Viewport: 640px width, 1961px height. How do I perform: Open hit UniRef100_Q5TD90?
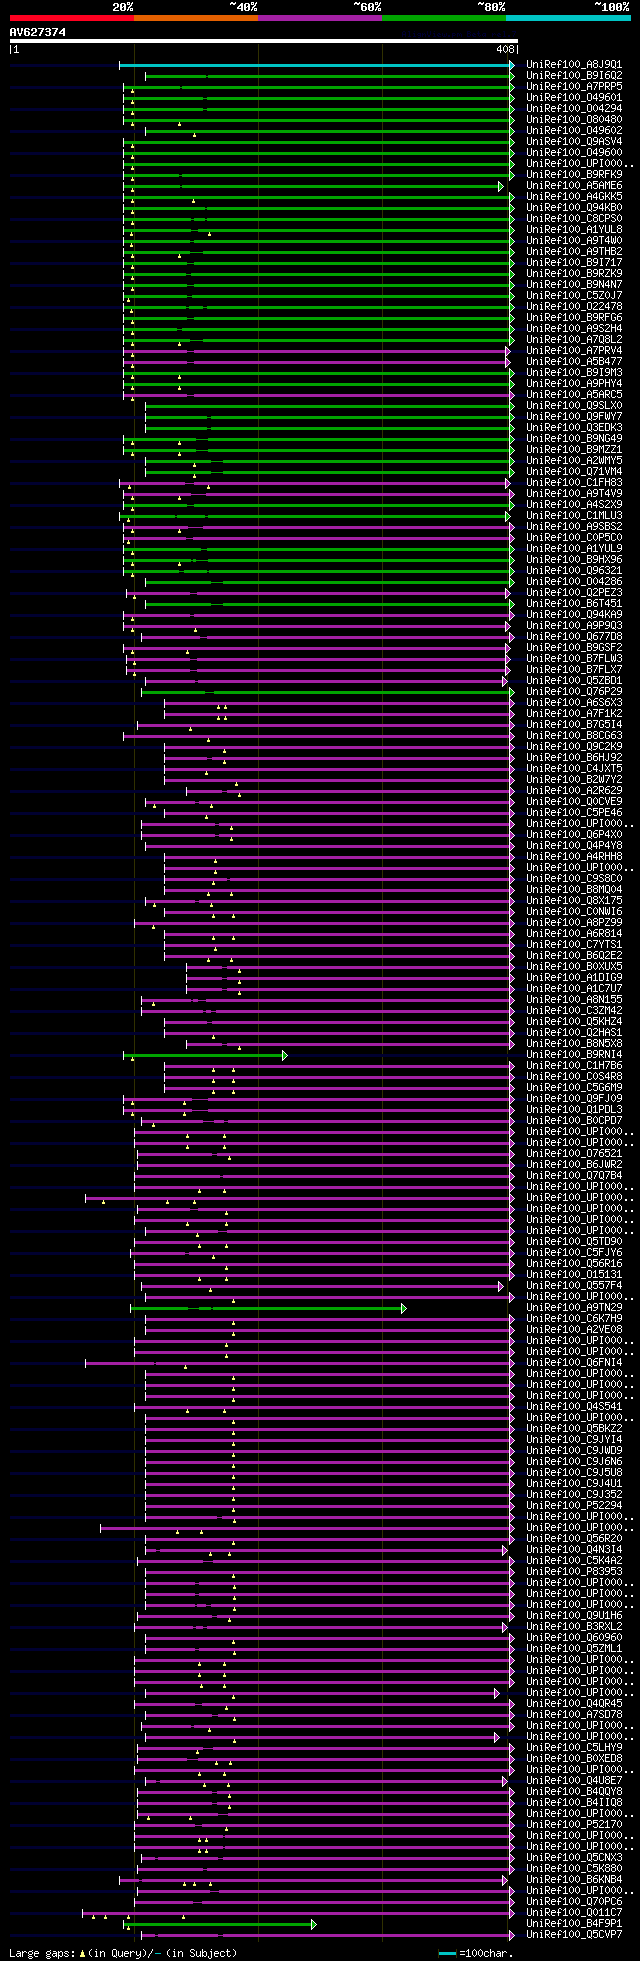point(574,1242)
